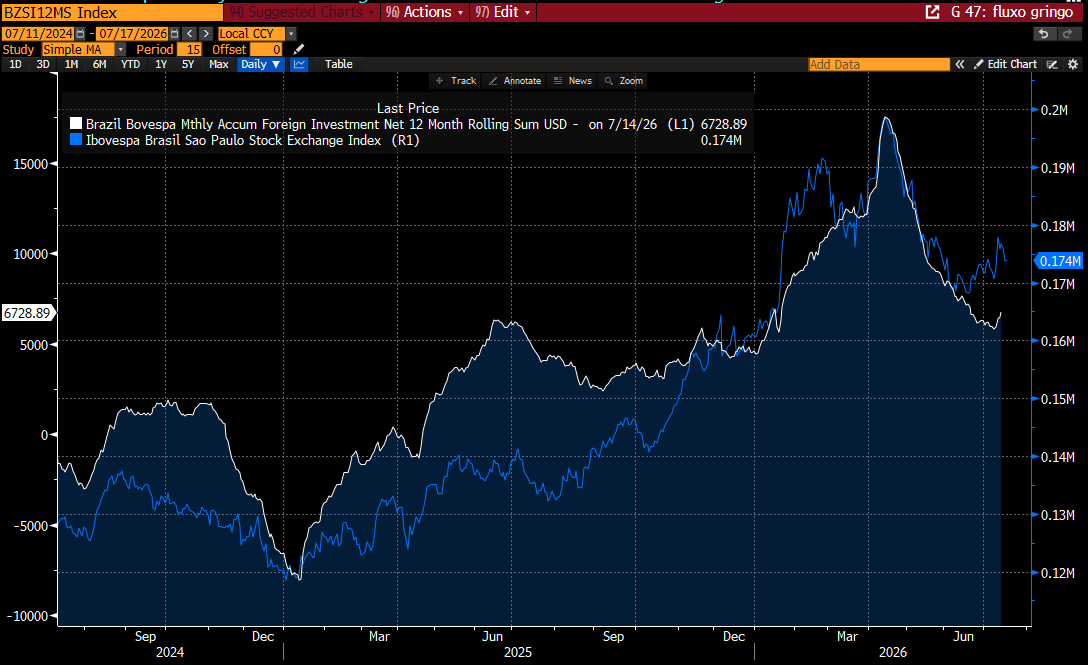Click the Add Data input box
This screenshot has width=1088, height=665.
879,64
